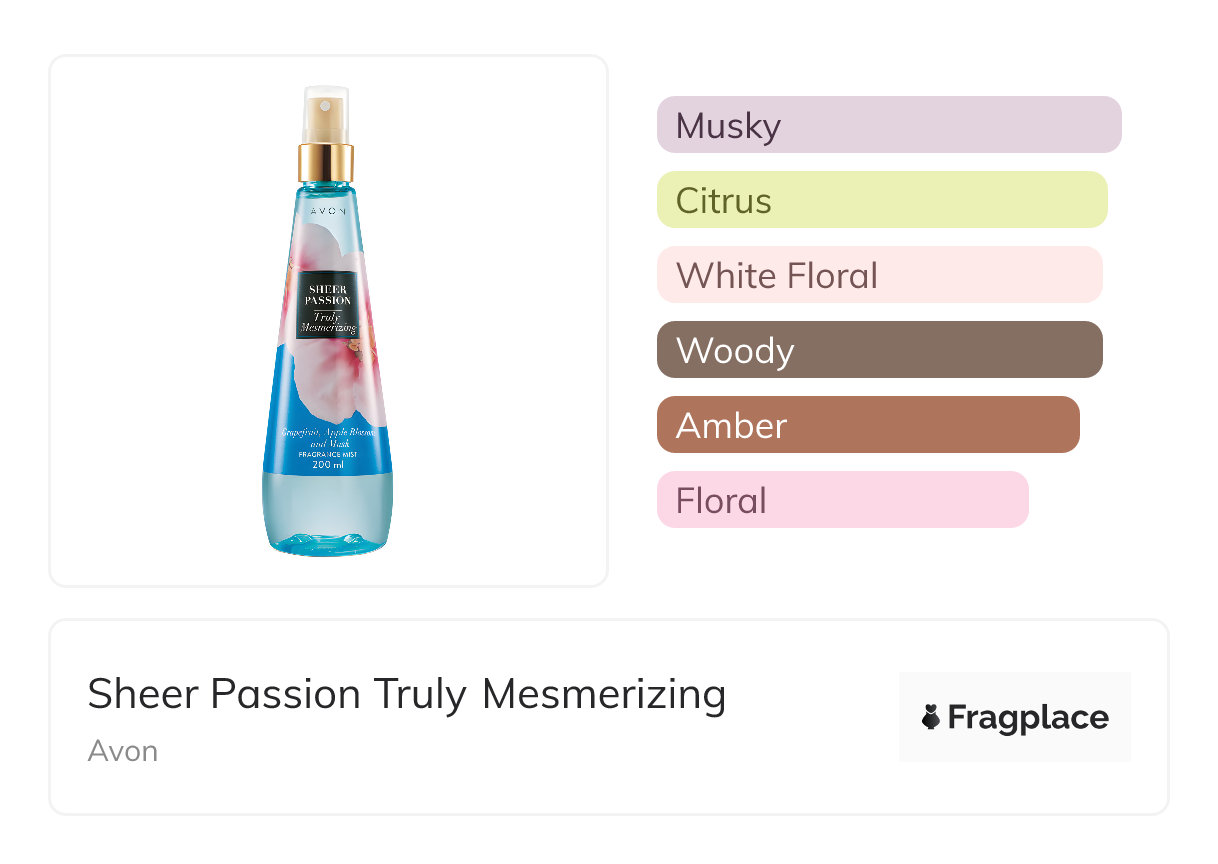Select the pink Floral accord bar

[841, 500]
